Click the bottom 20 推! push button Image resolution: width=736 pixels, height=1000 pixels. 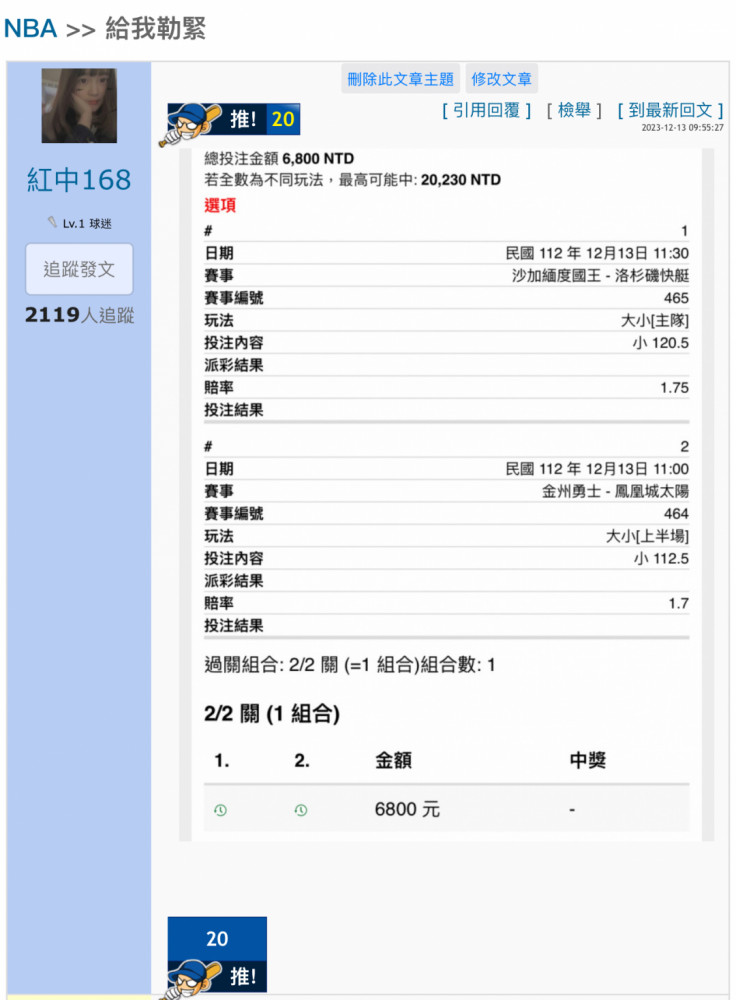click(217, 957)
